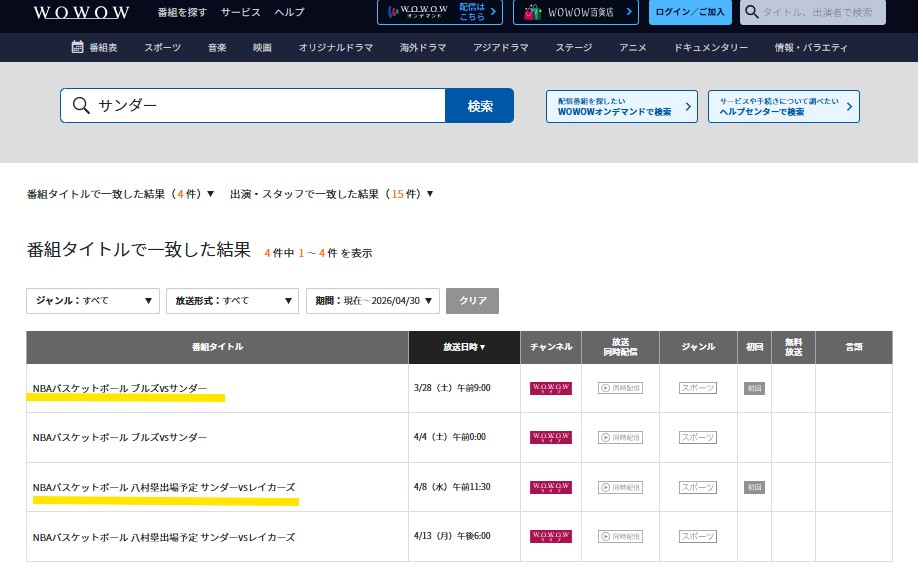Click the 初回 badge in first row
This screenshot has height=572, width=918.
pos(754,388)
